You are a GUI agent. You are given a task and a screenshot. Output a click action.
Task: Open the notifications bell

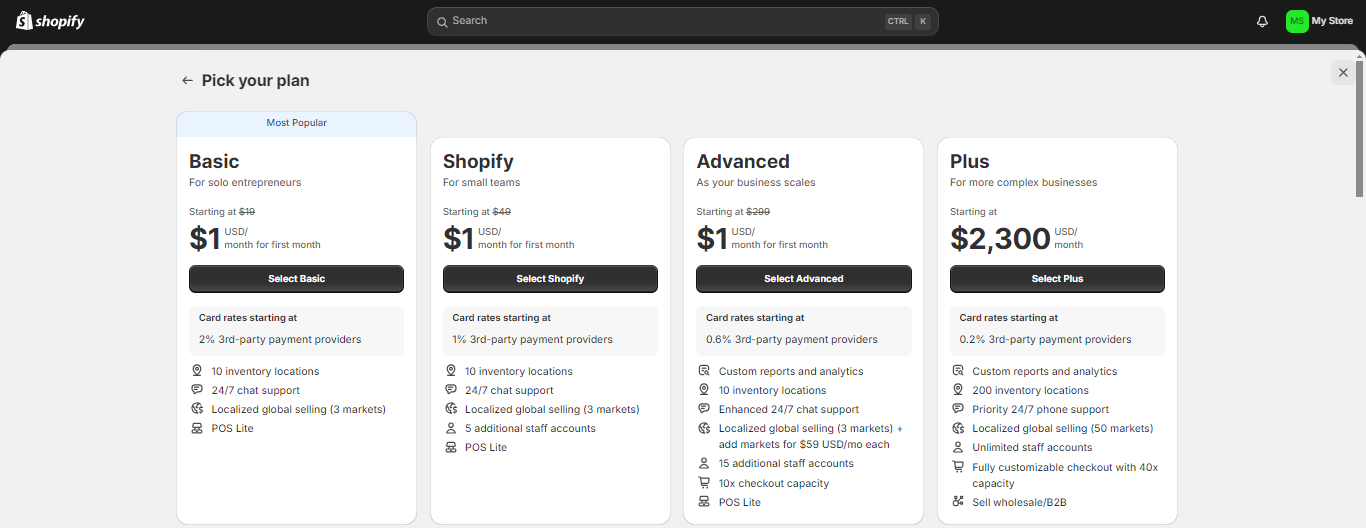point(1262,21)
